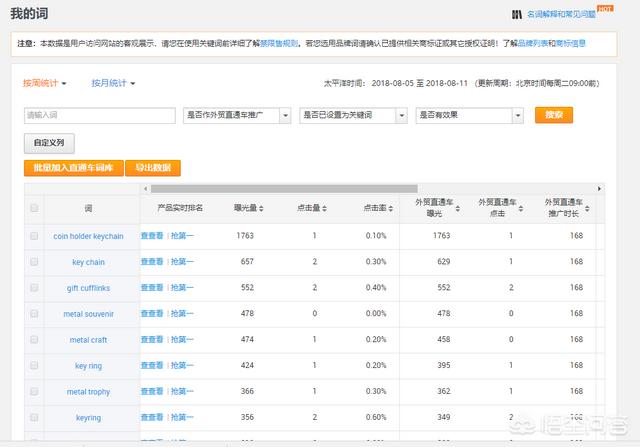Sort by 点击率 using the sort arrows
Viewport: 640px width, 447px height.
click(x=390, y=208)
